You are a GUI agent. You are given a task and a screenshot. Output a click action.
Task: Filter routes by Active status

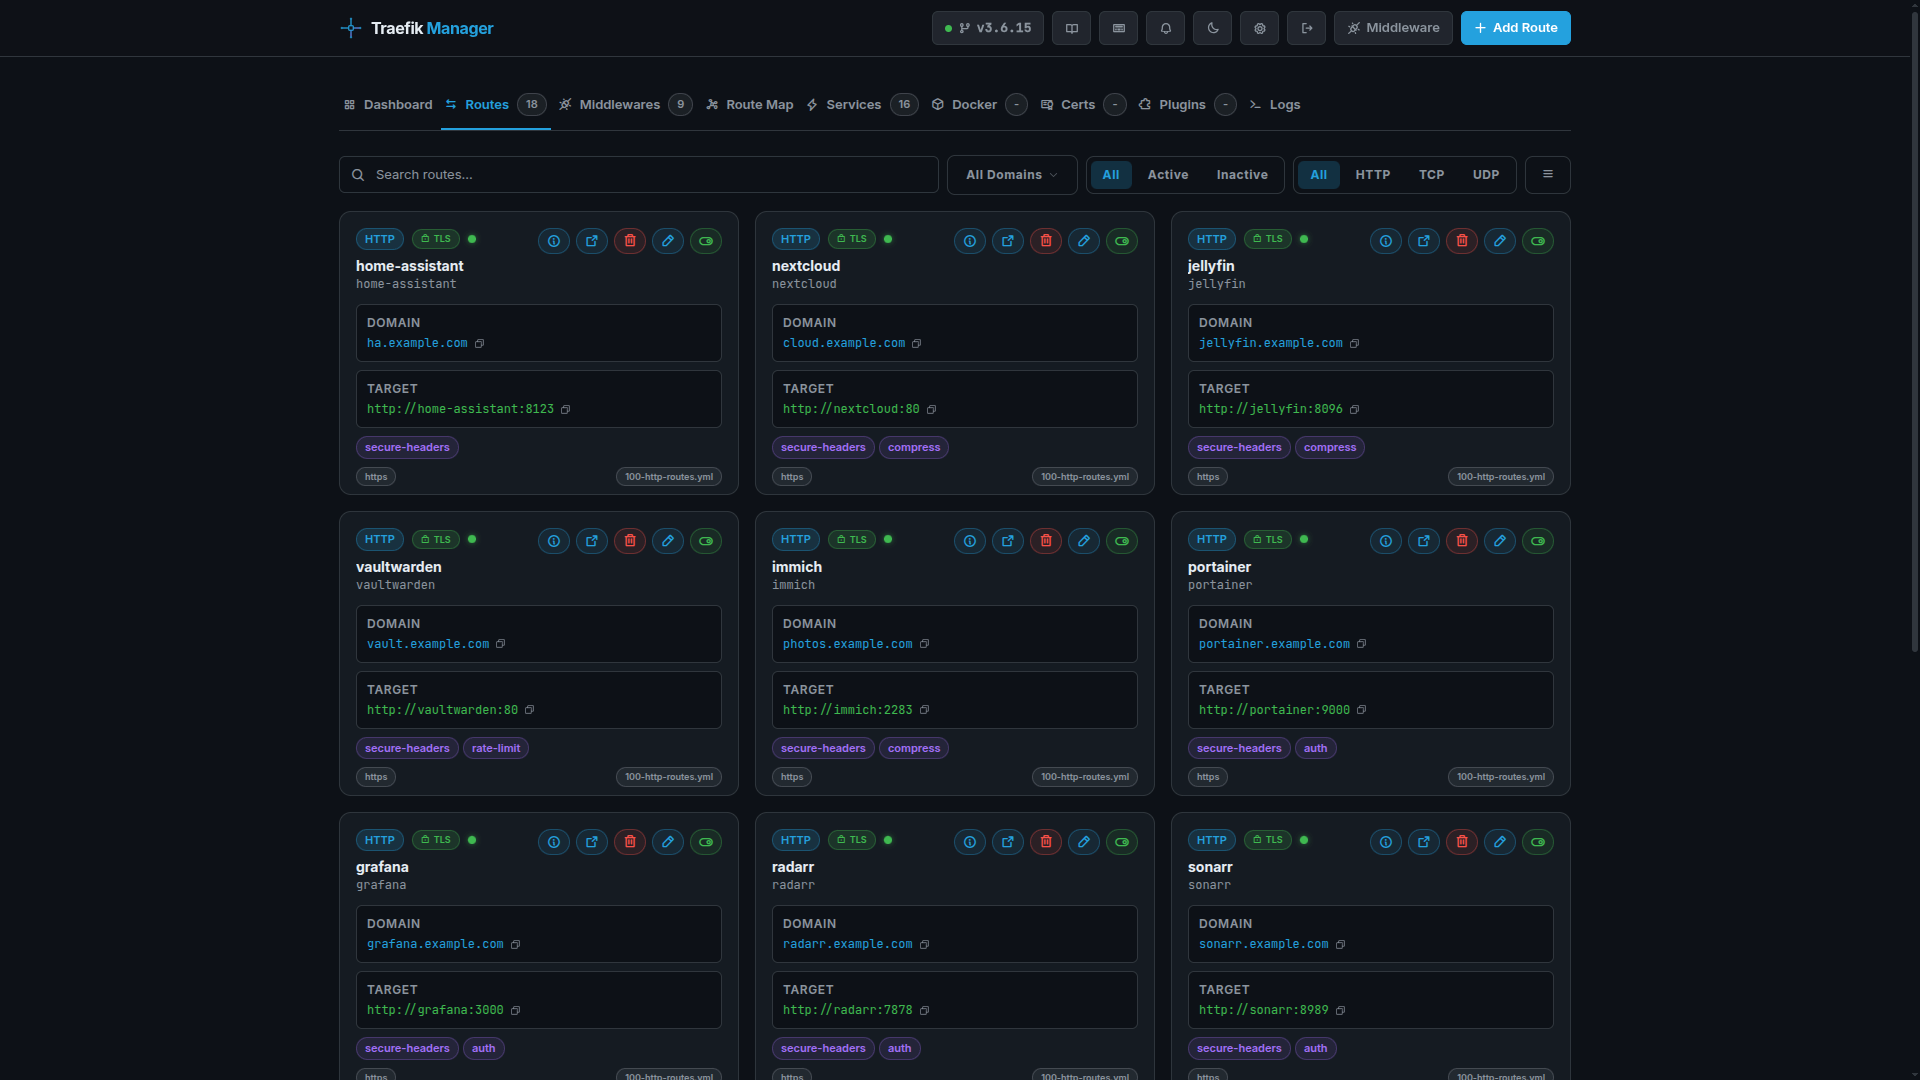click(x=1168, y=175)
